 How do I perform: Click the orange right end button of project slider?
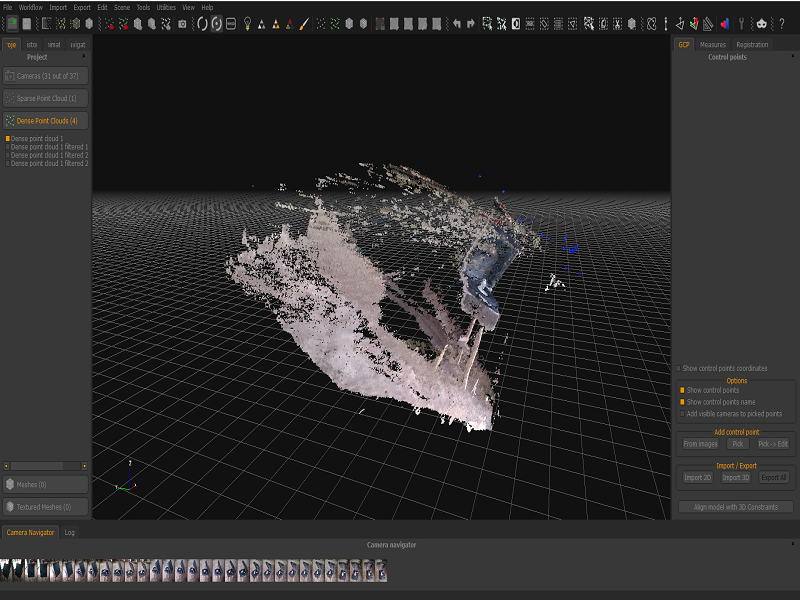[x=84, y=466]
